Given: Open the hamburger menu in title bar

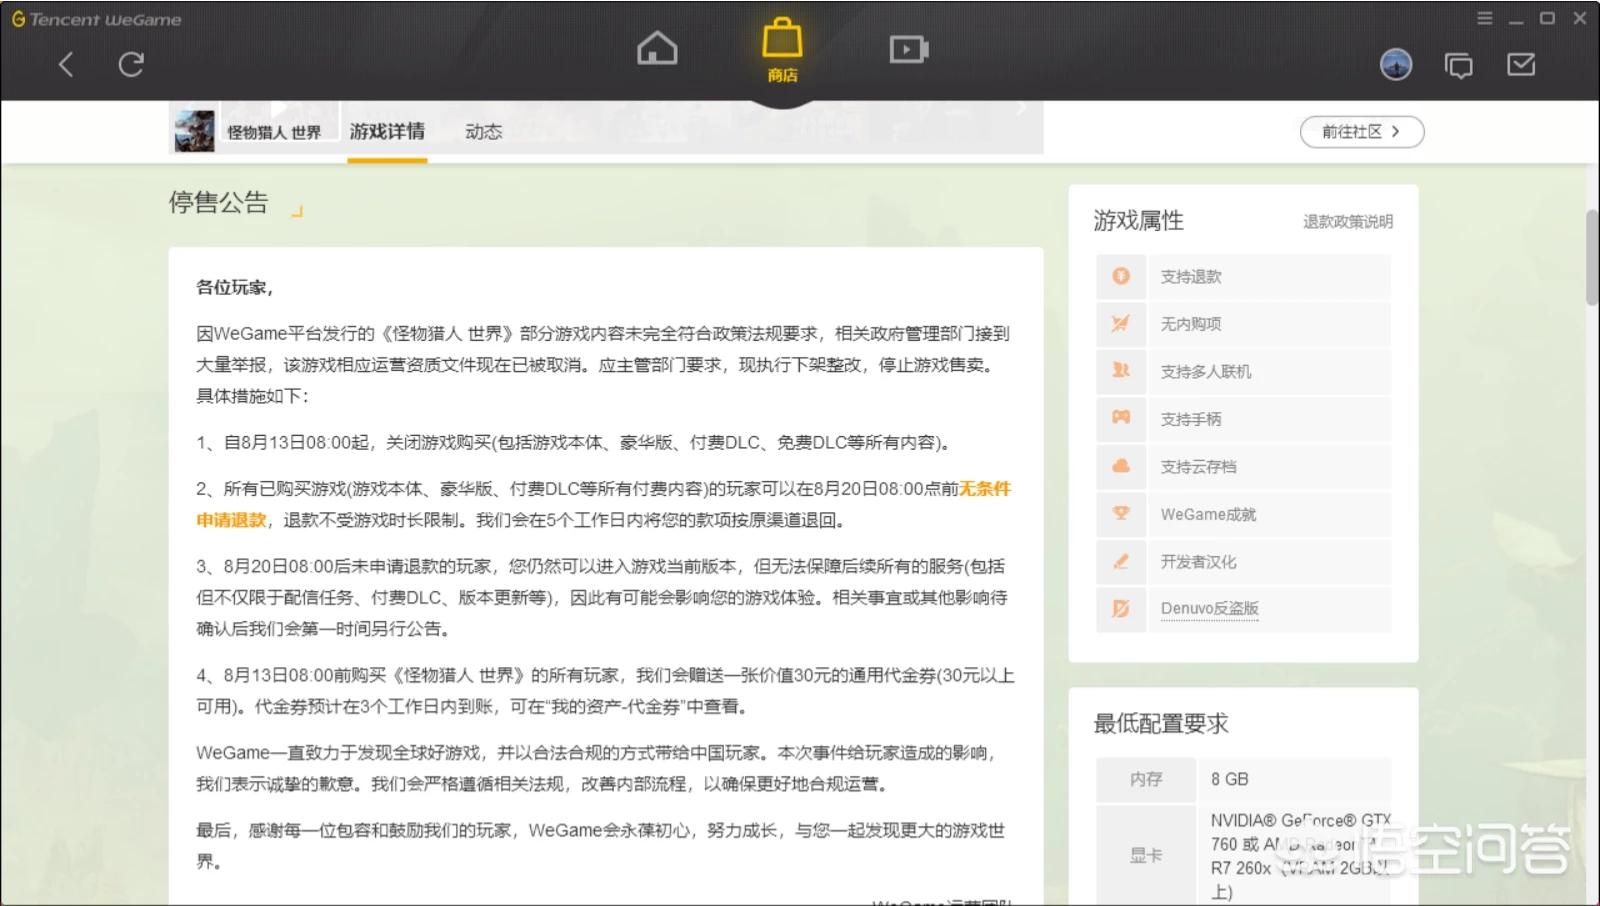Looking at the screenshot, I should pos(1485,18).
